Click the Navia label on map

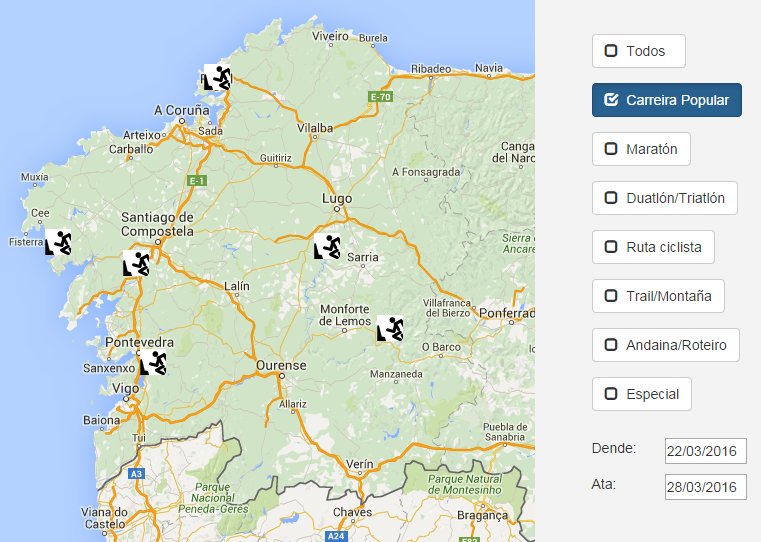(x=489, y=68)
